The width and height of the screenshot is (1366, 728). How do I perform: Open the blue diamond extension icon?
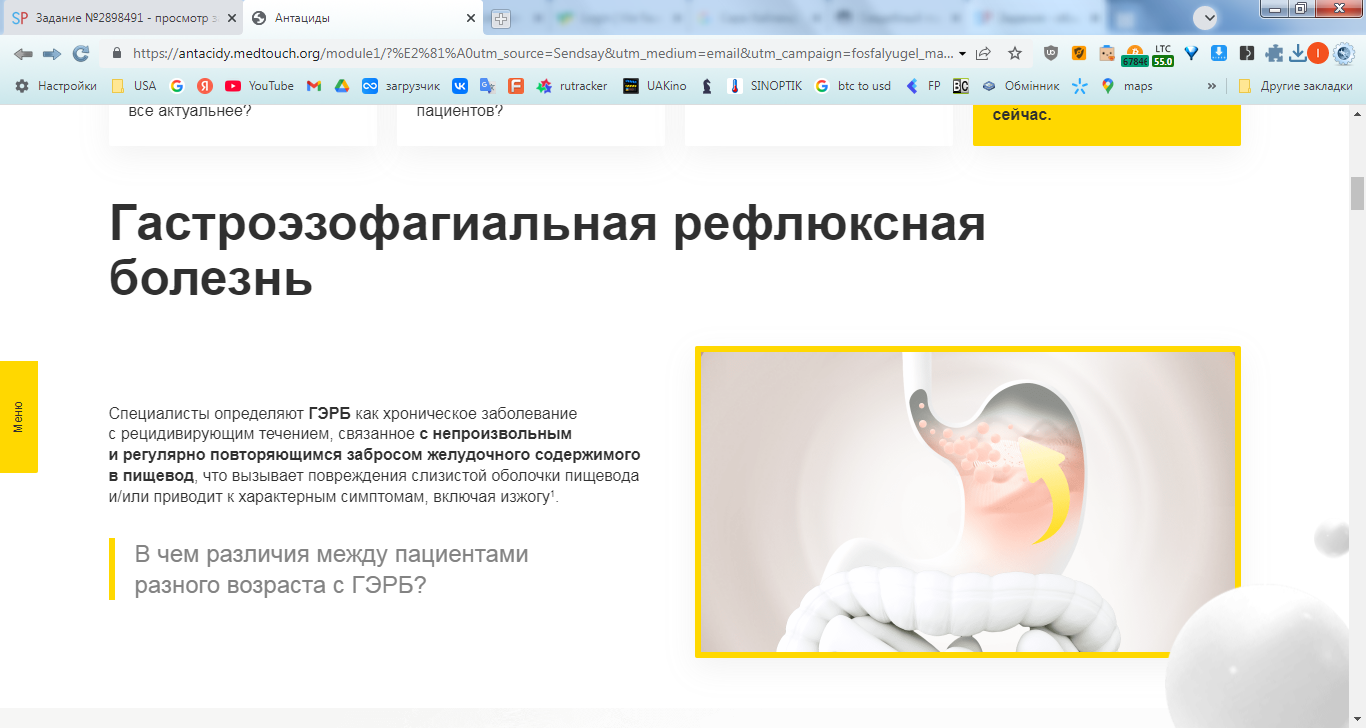click(1191, 54)
